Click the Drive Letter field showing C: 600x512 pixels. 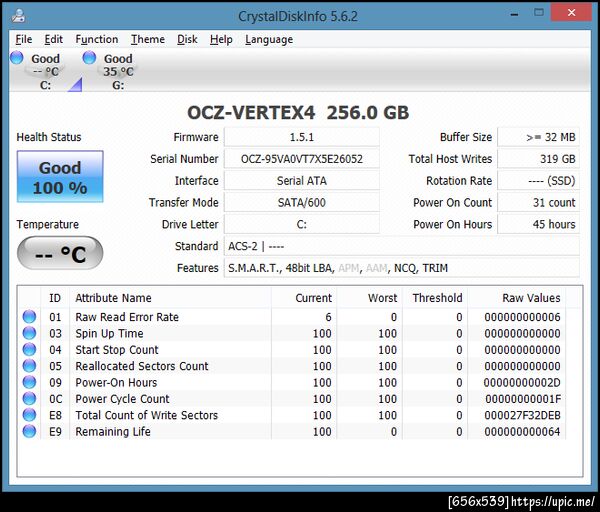click(302, 224)
